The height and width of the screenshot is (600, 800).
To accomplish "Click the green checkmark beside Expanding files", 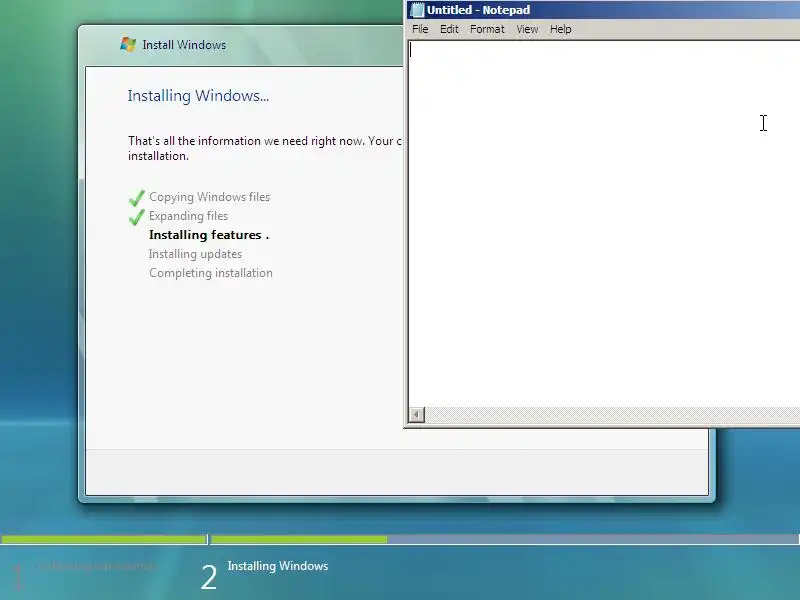I will [x=136, y=217].
